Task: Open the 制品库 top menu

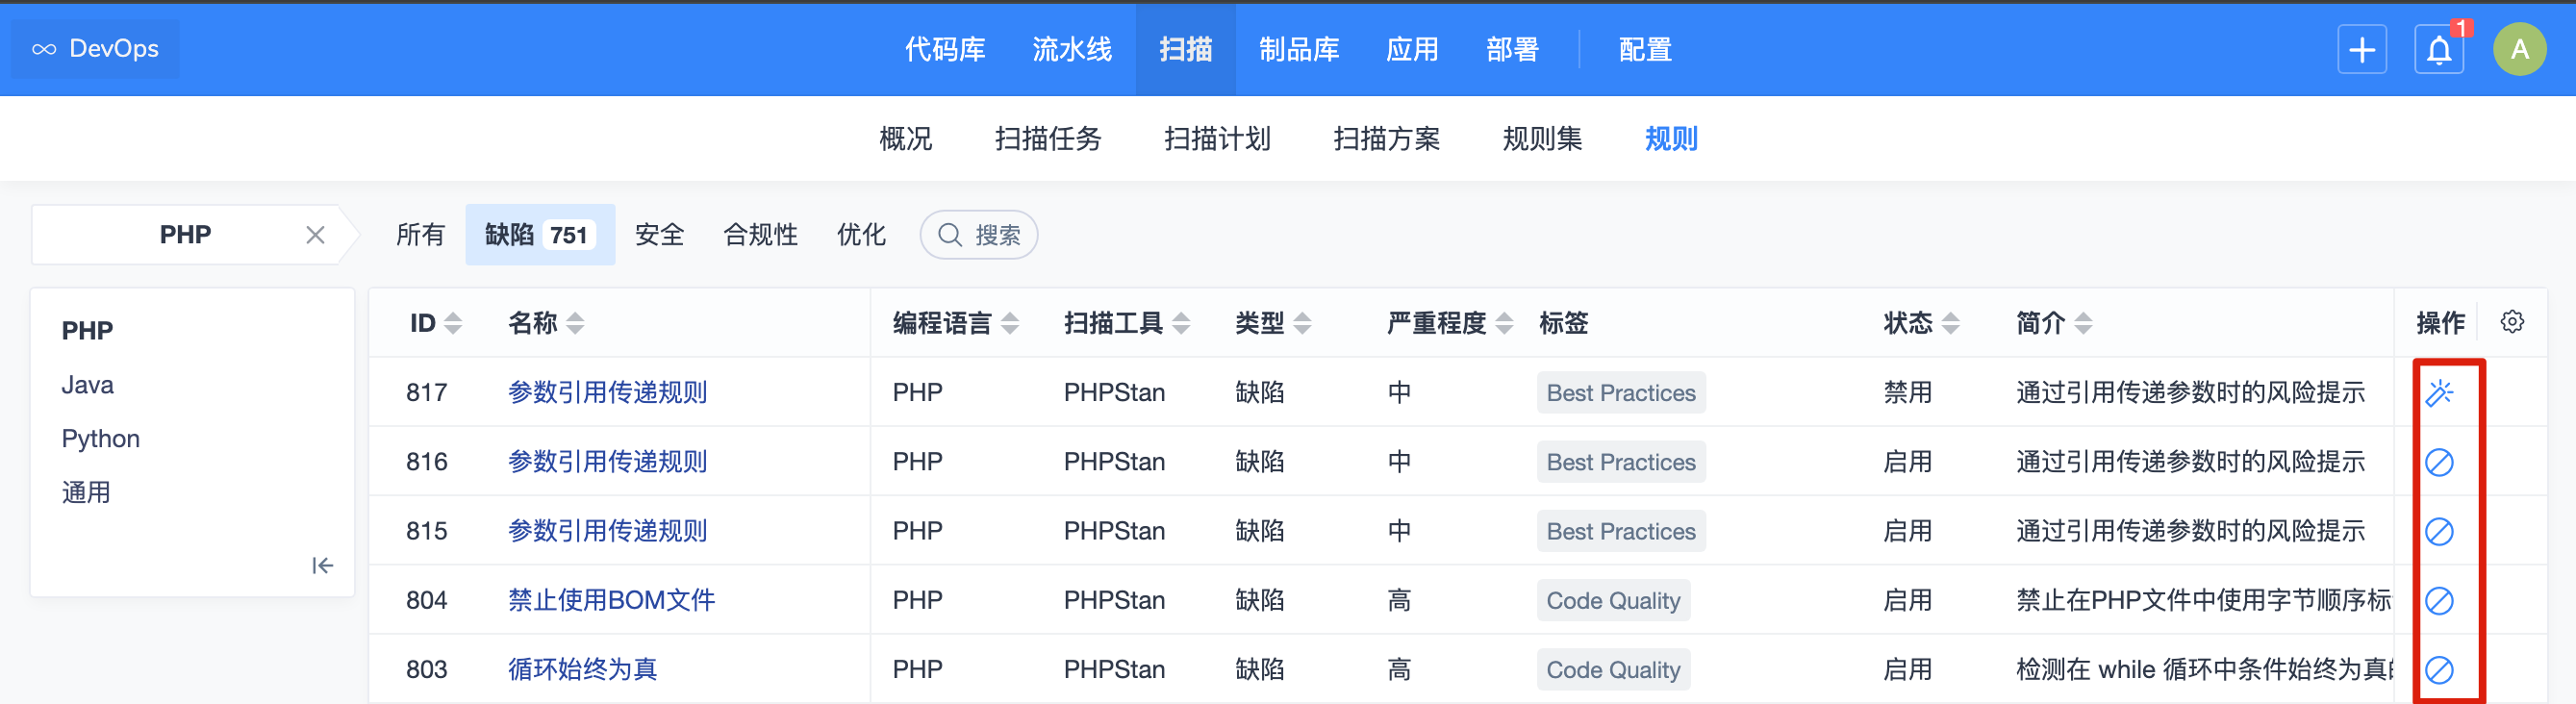Action: (1299, 49)
